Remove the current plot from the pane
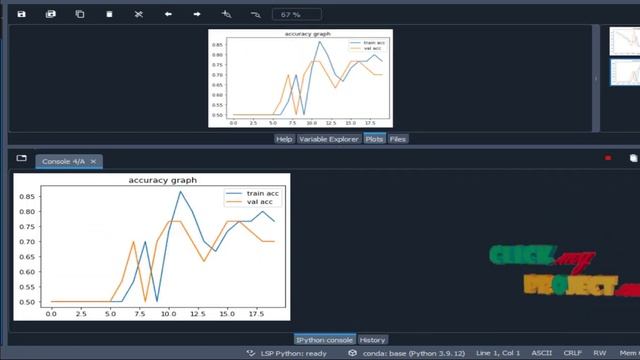Screen dimensions: 640x360 pos(109,14)
